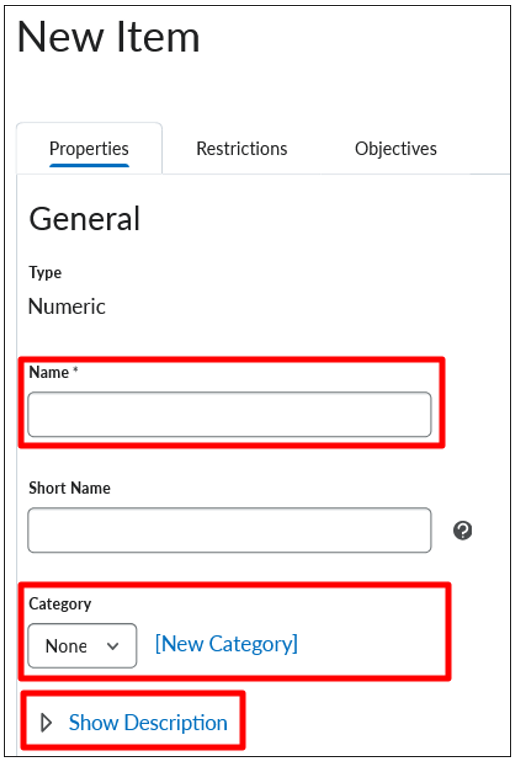The height and width of the screenshot is (760, 516).
Task: Click the Short Name field label
Action: (70, 488)
